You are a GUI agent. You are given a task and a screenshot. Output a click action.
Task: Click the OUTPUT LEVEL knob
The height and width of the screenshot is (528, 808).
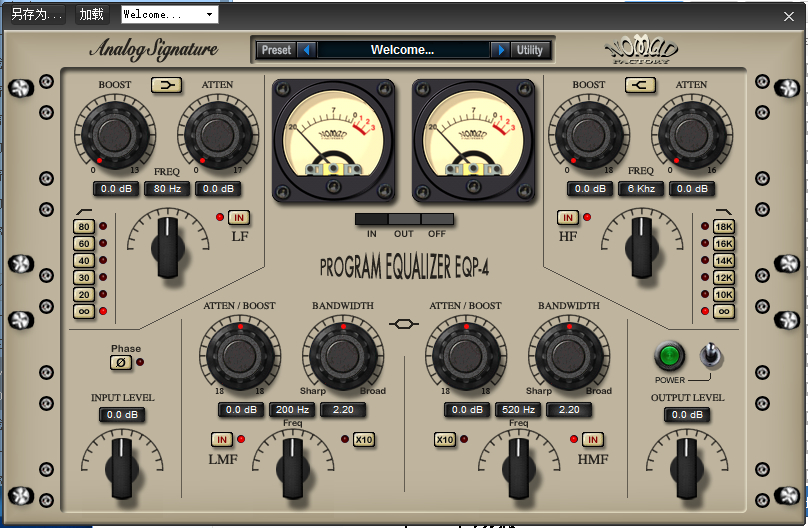coord(687,468)
